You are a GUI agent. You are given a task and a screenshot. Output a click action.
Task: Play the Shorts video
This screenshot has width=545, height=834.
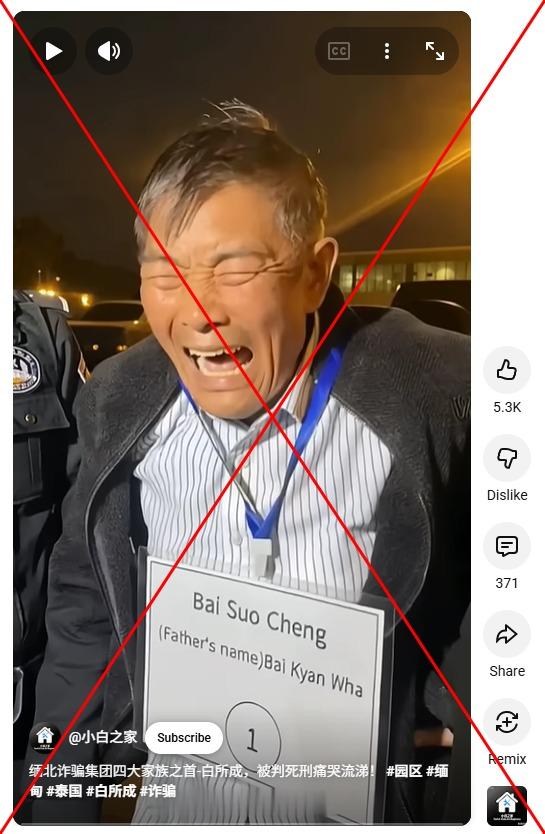pyautogui.click(x=53, y=51)
